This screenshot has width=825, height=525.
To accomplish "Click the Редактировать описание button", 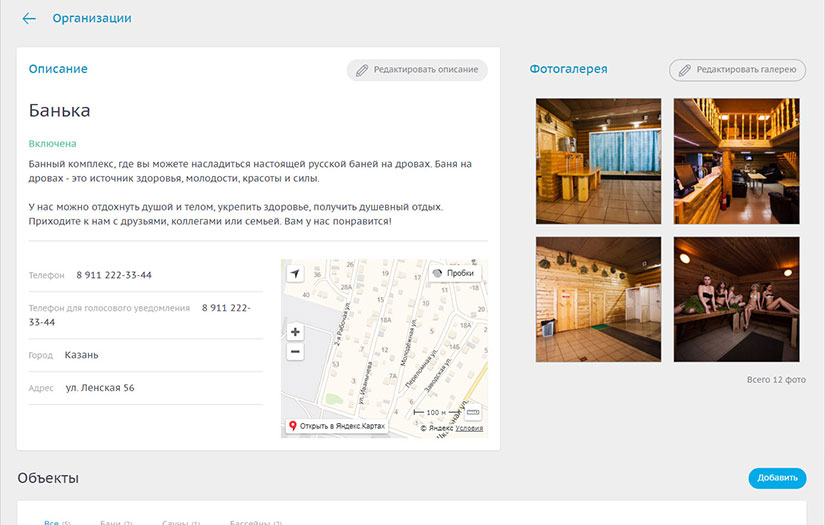I will (417, 69).
